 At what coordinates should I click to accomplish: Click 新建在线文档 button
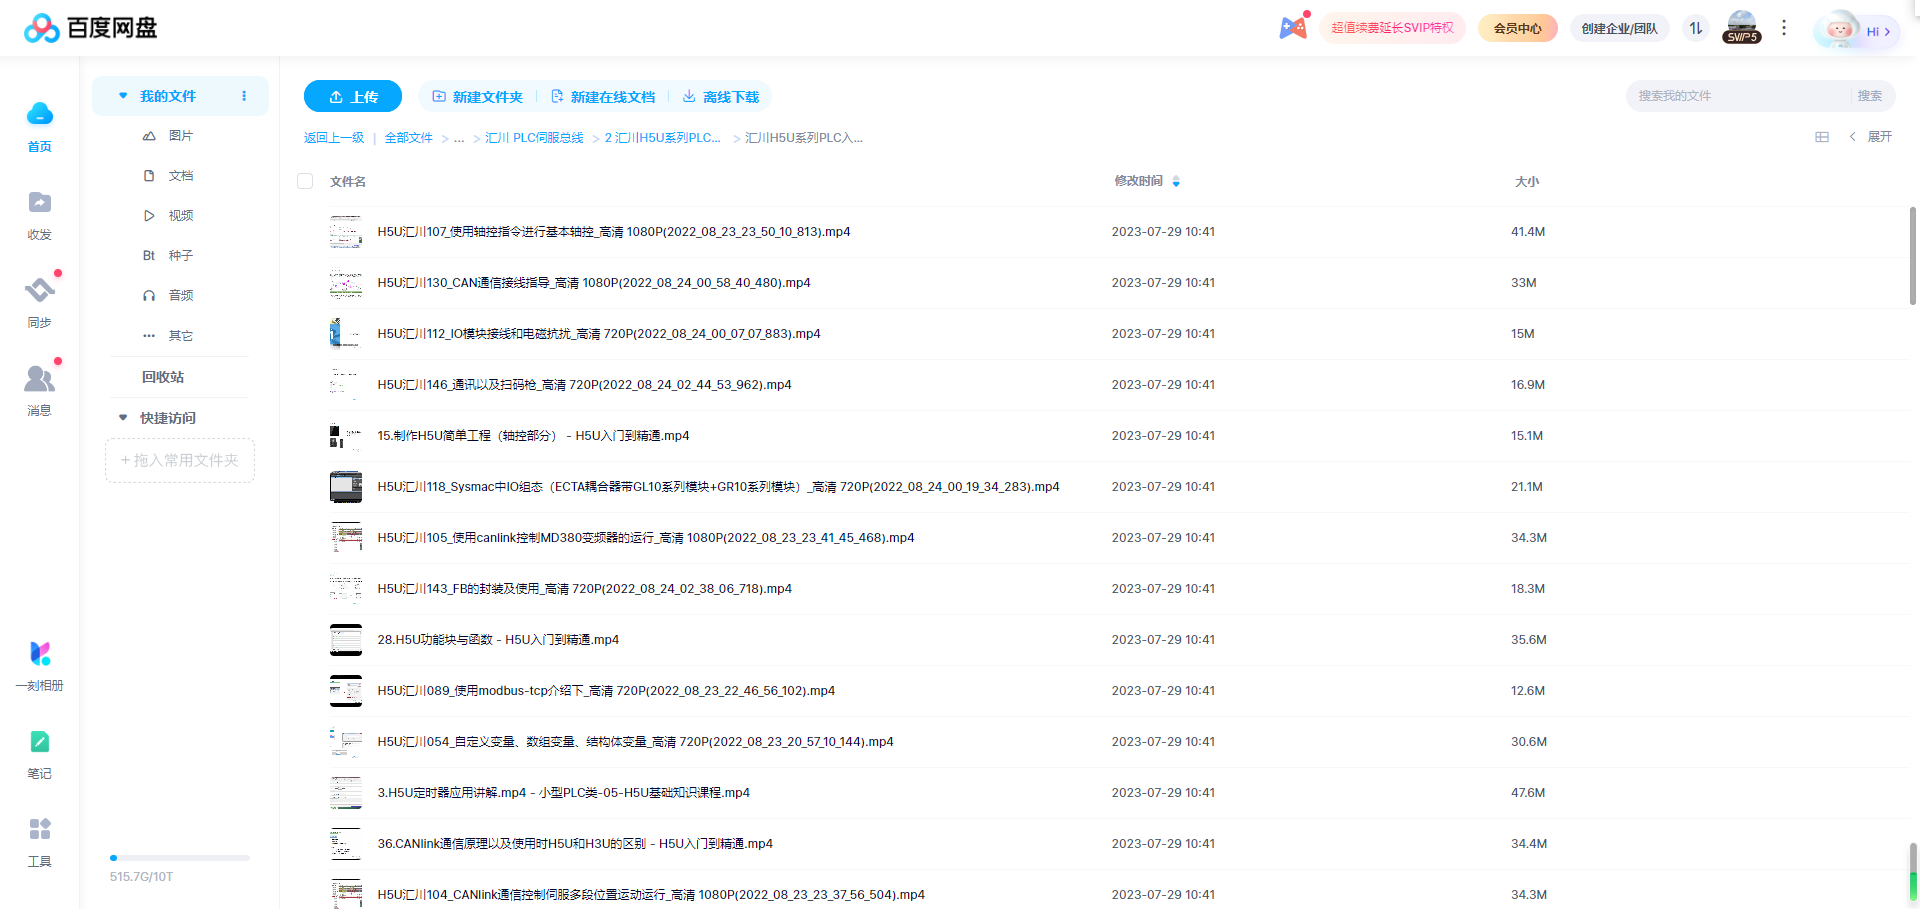(x=603, y=97)
